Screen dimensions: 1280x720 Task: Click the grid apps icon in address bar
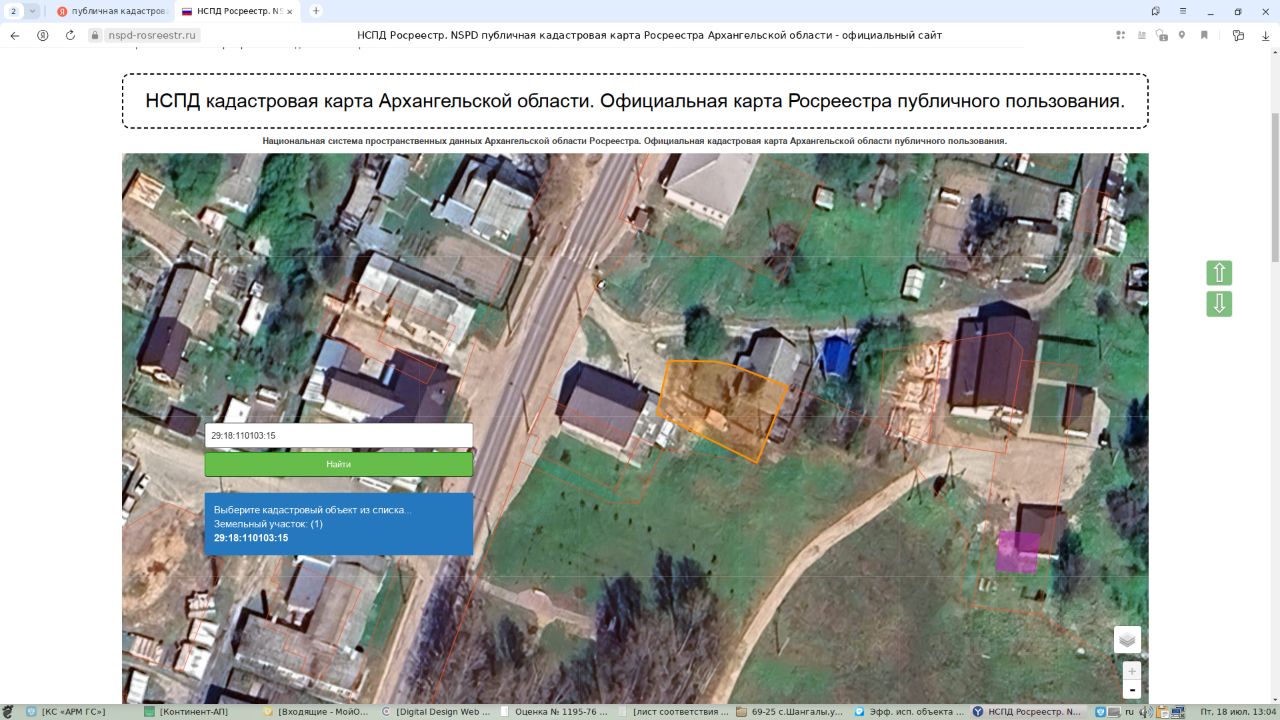[x=1121, y=35]
